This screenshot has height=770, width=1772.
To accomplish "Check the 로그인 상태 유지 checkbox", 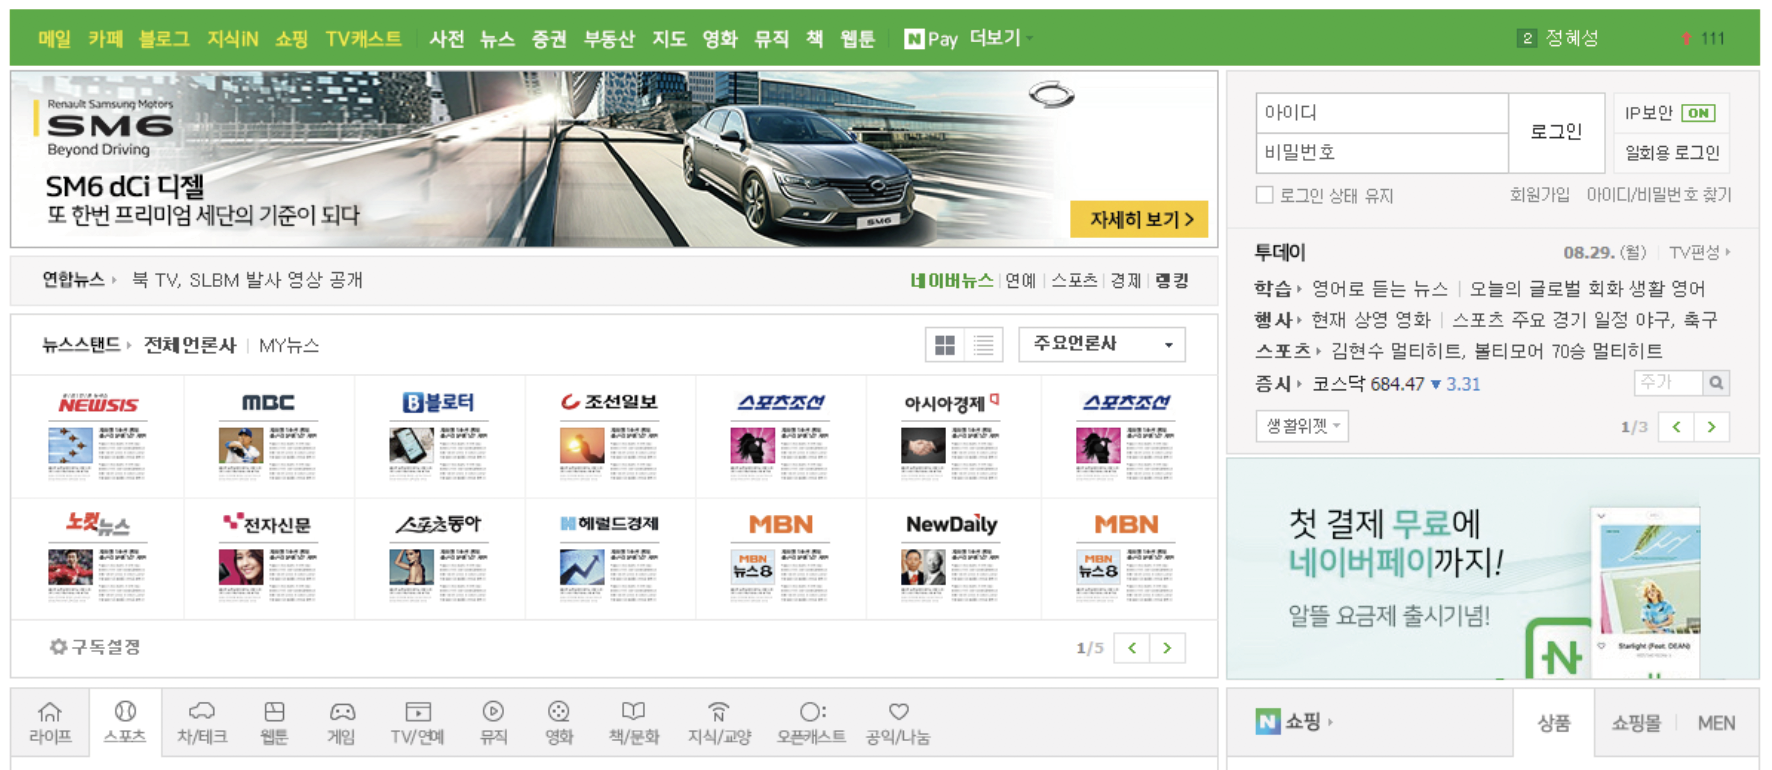I will pos(1265,195).
